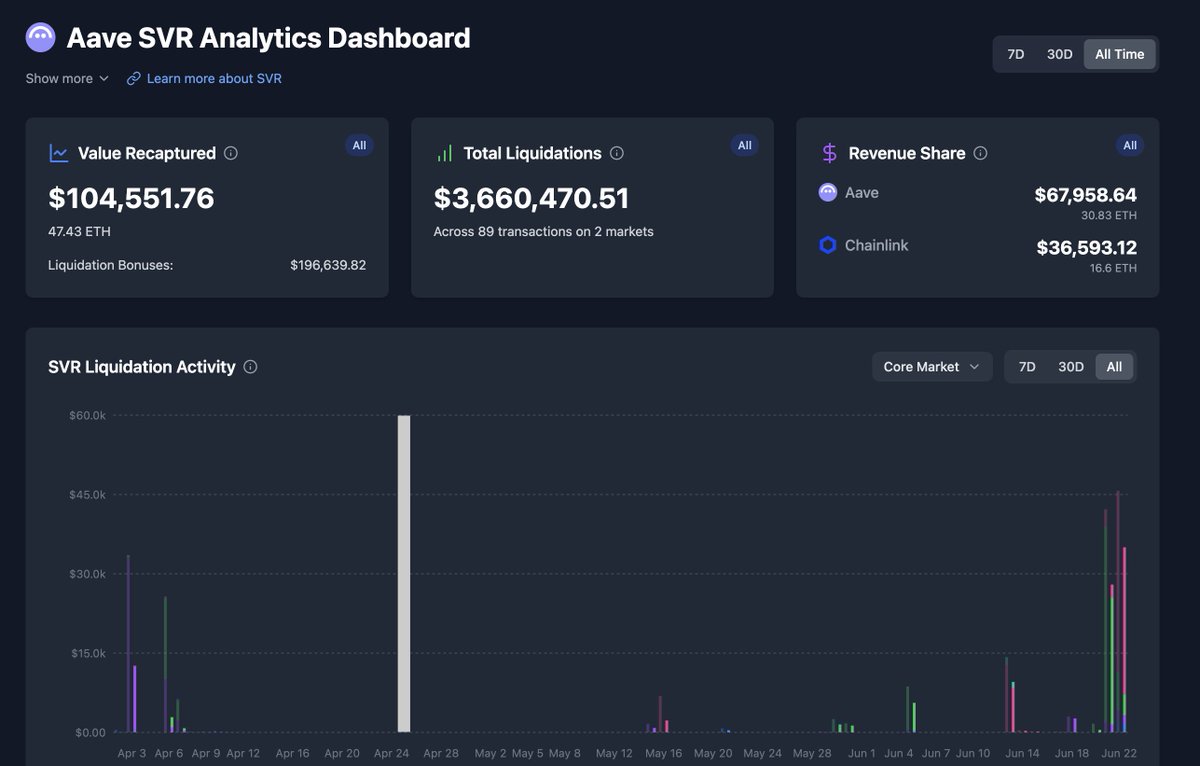Select 7D in top time range
Image resolution: width=1200 pixels, height=766 pixels.
1015,54
